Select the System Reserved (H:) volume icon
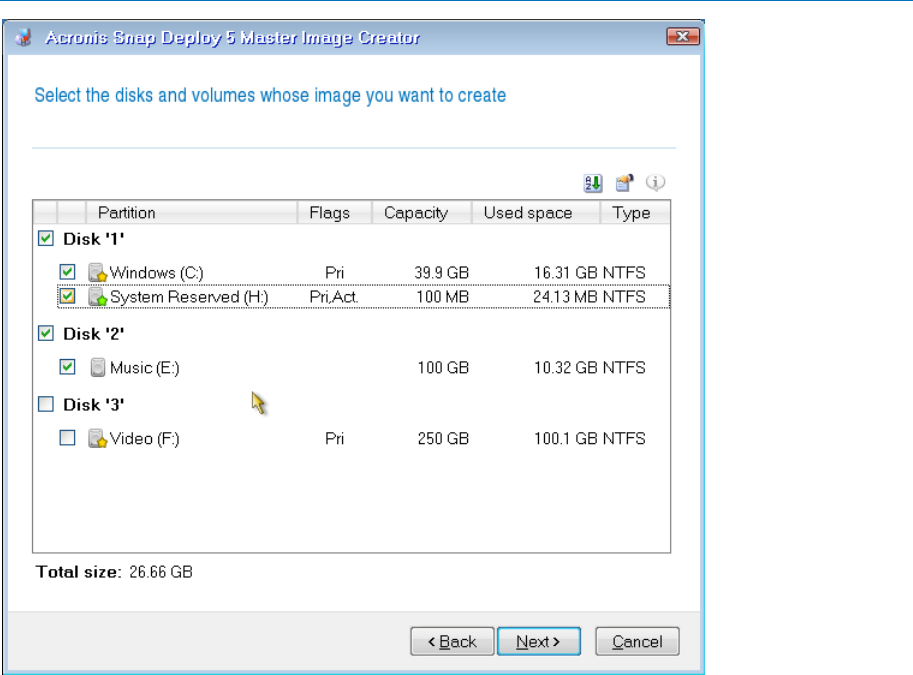913x675 pixels. click(97, 297)
